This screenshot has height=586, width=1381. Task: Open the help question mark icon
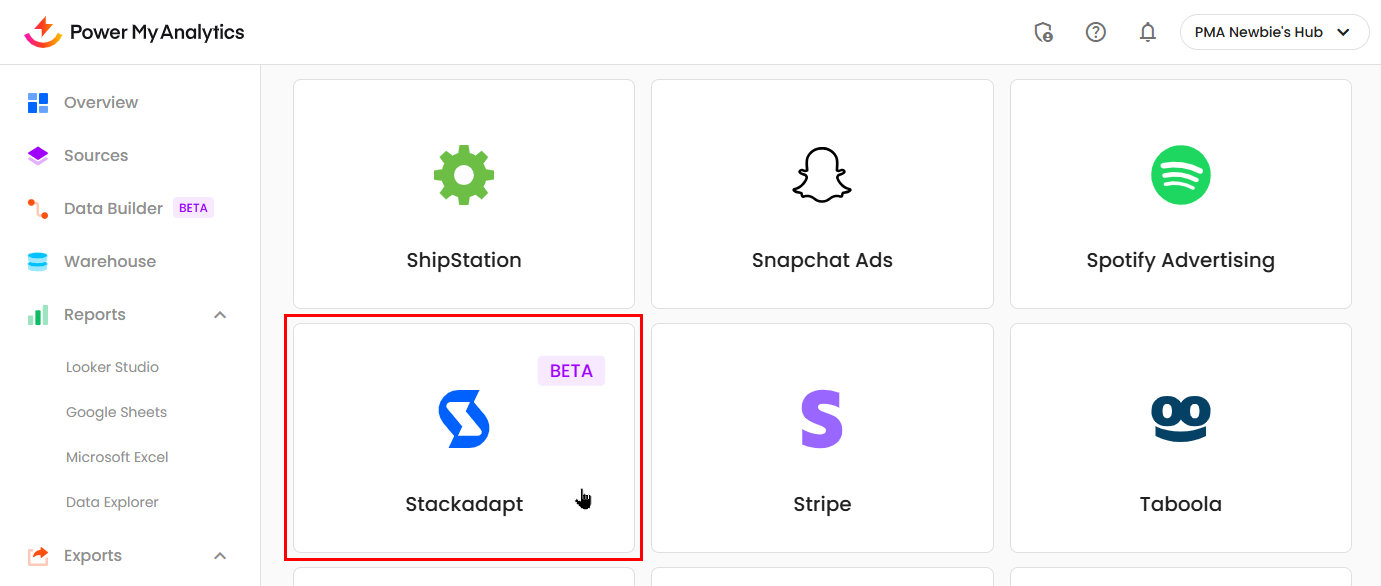[x=1096, y=32]
